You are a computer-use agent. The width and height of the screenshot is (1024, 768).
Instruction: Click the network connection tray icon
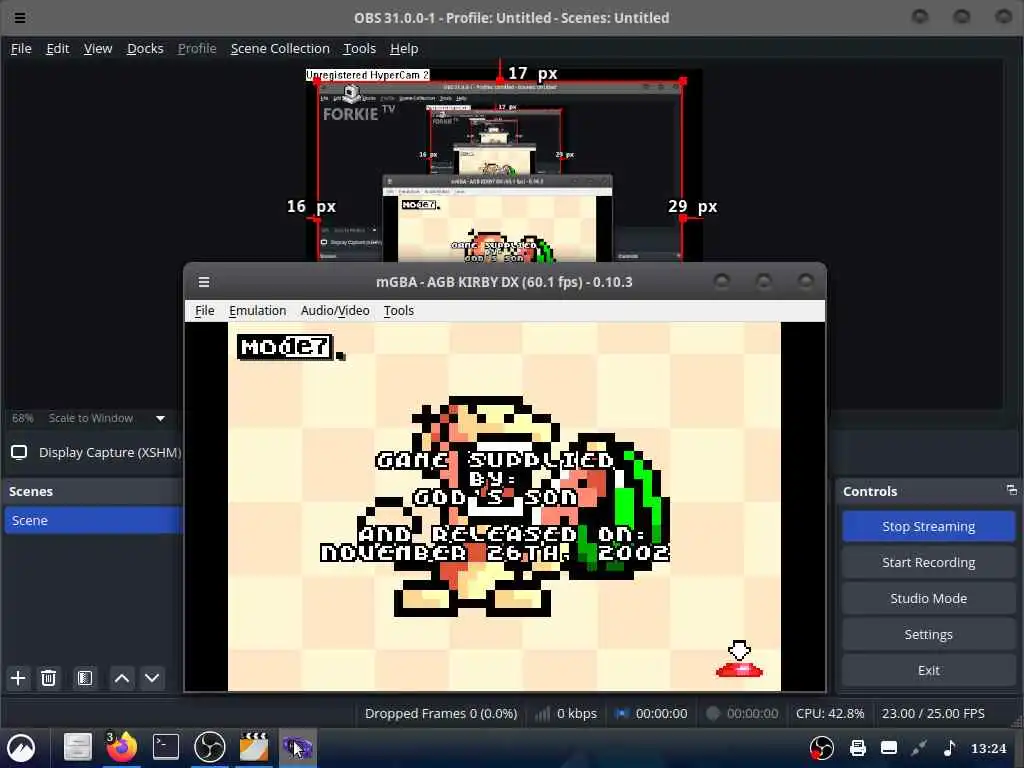(919, 748)
